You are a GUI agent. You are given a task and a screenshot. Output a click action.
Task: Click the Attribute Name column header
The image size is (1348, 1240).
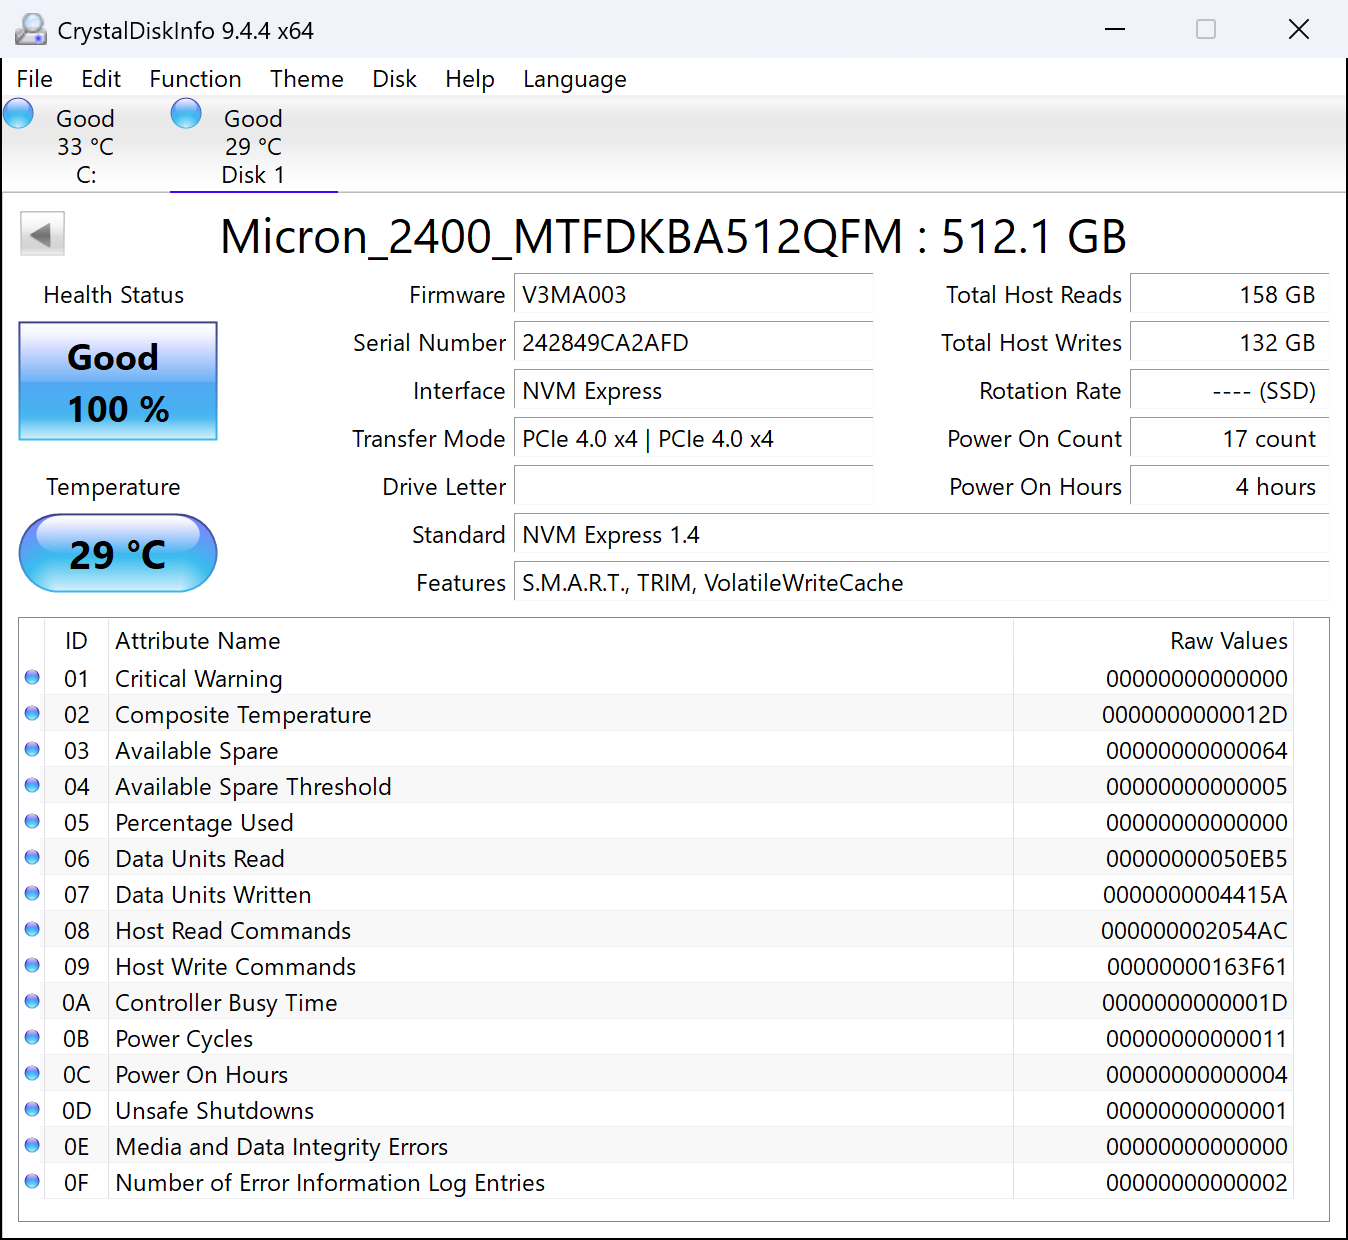click(x=198, y=641)
